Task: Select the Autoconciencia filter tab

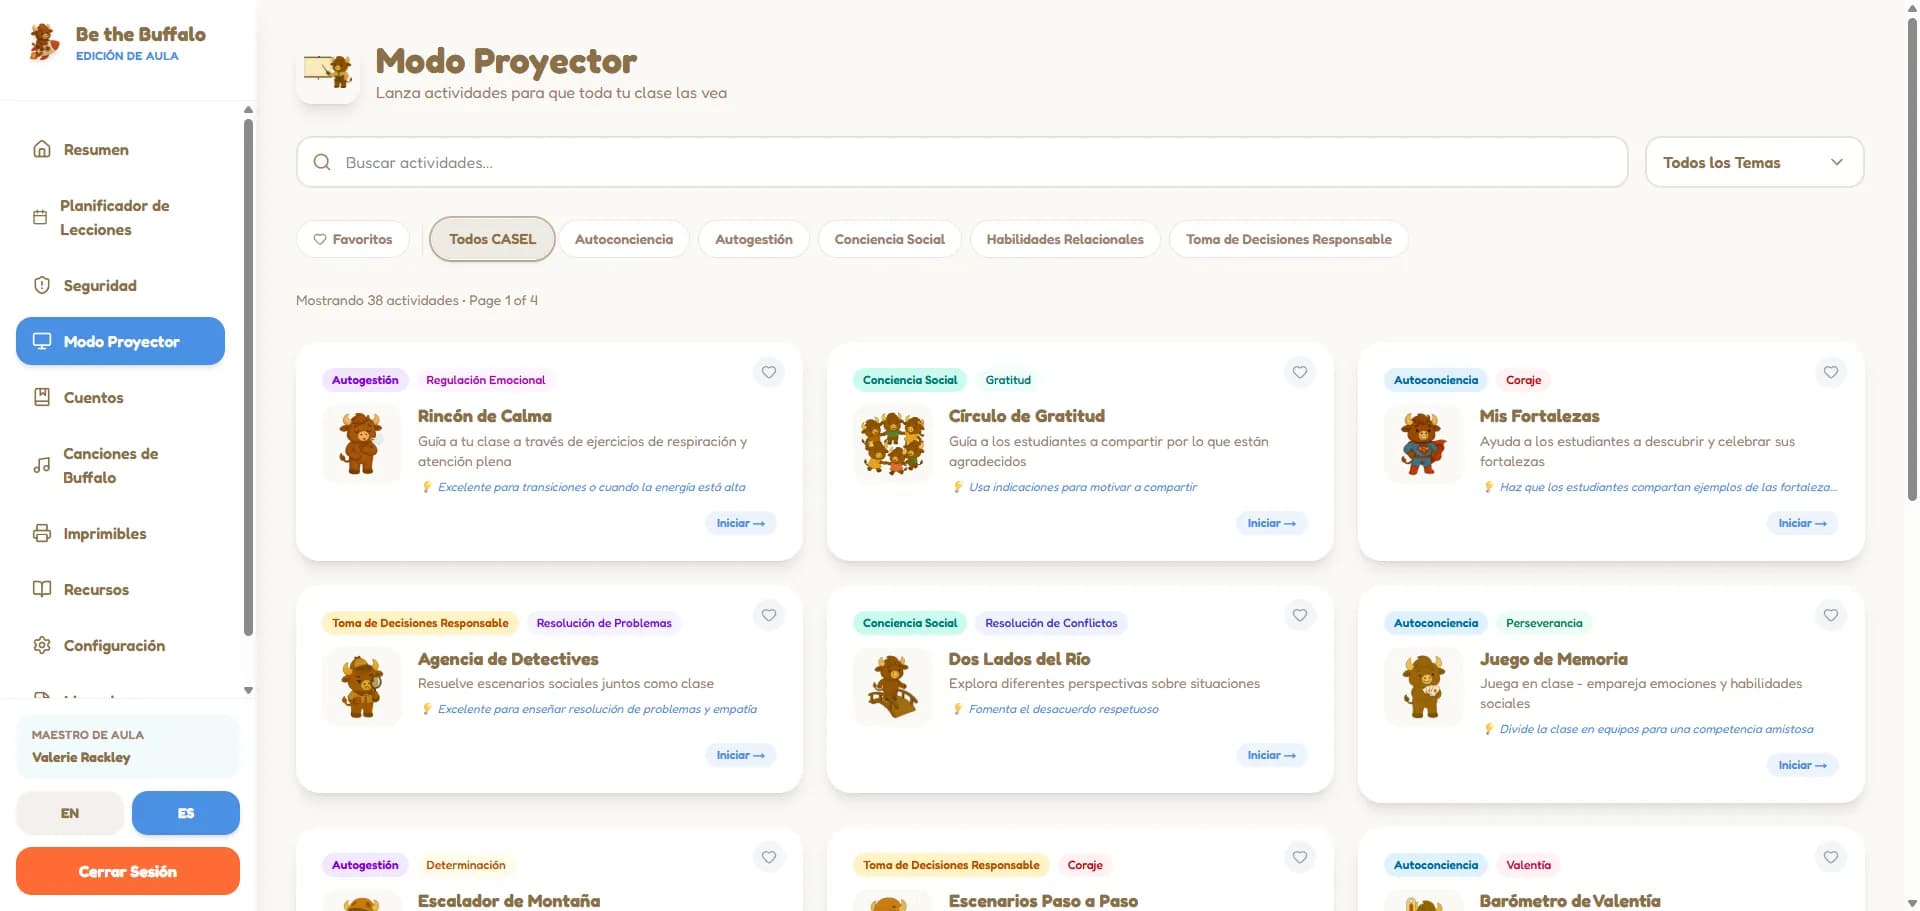Action: click(624, 239)
